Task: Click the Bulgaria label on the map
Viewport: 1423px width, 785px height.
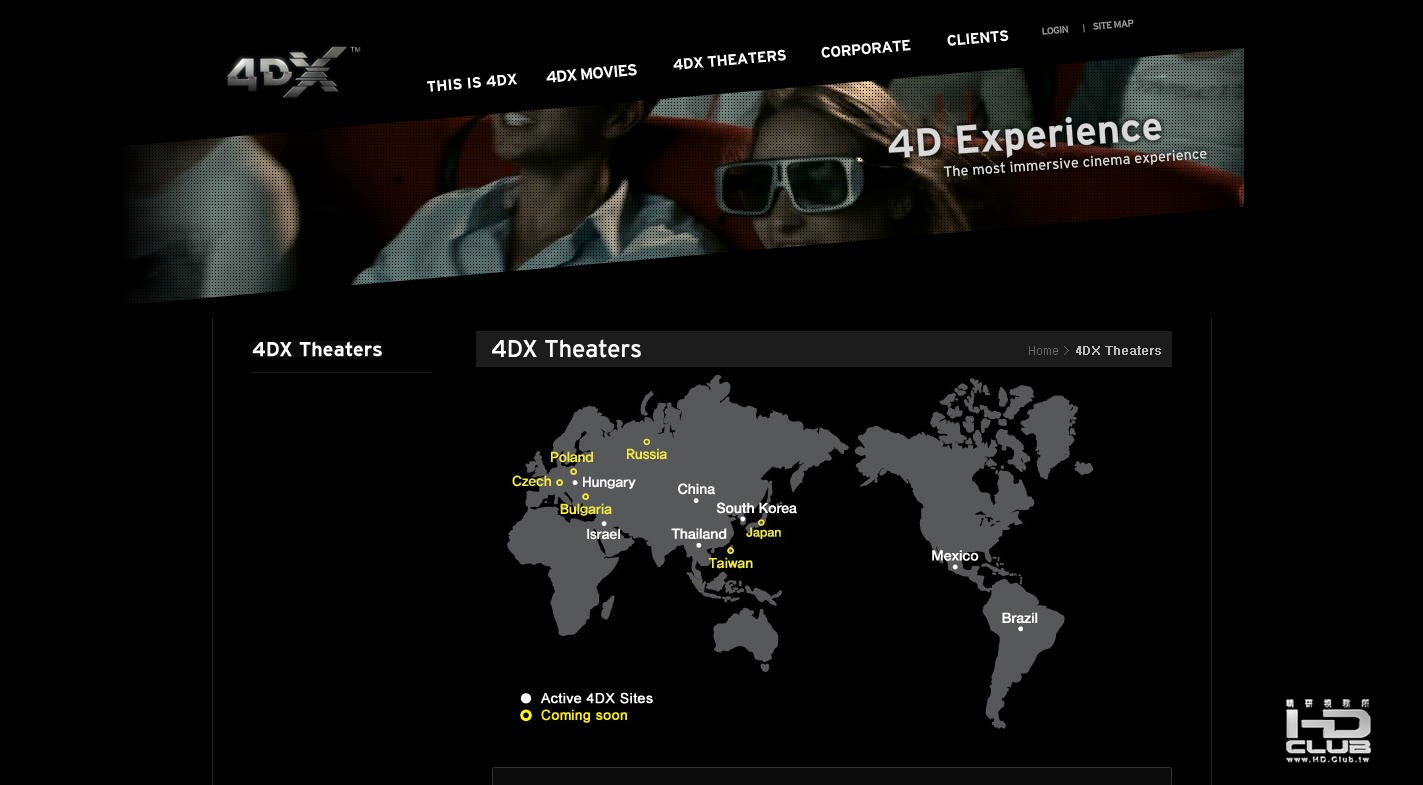Action: (586, 510)
